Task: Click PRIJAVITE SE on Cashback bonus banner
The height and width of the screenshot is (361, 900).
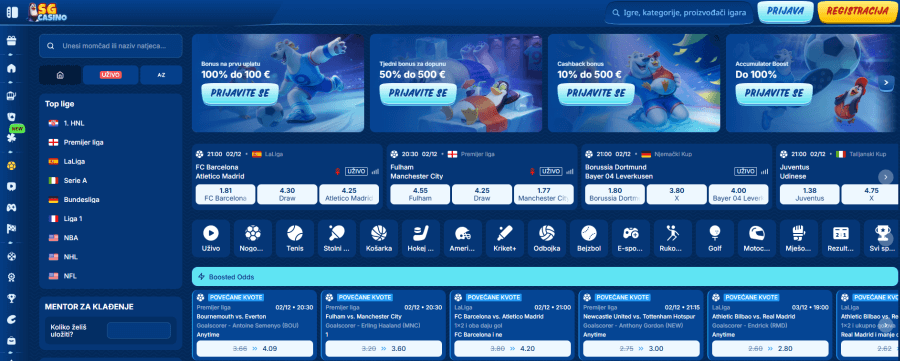Action: point(596,93)
